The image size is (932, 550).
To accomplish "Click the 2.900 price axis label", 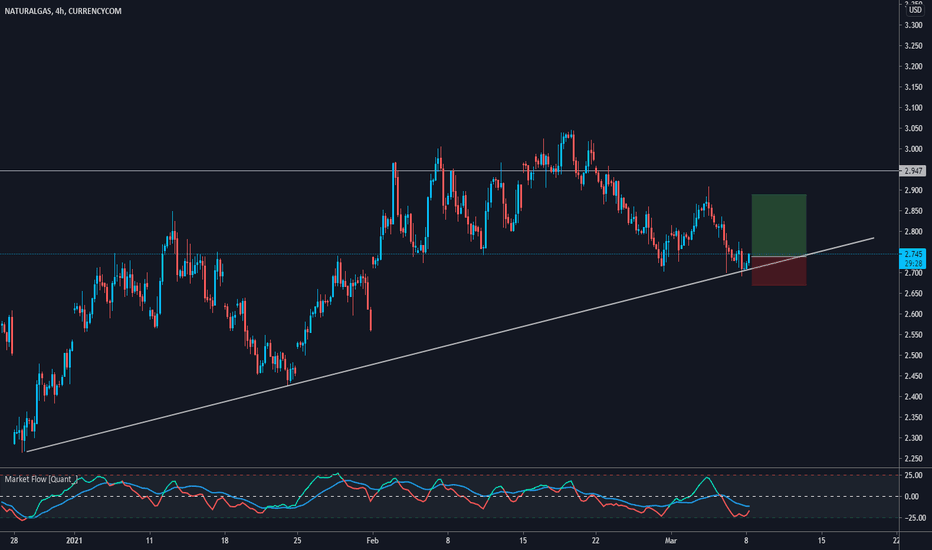I will [914, 190].
